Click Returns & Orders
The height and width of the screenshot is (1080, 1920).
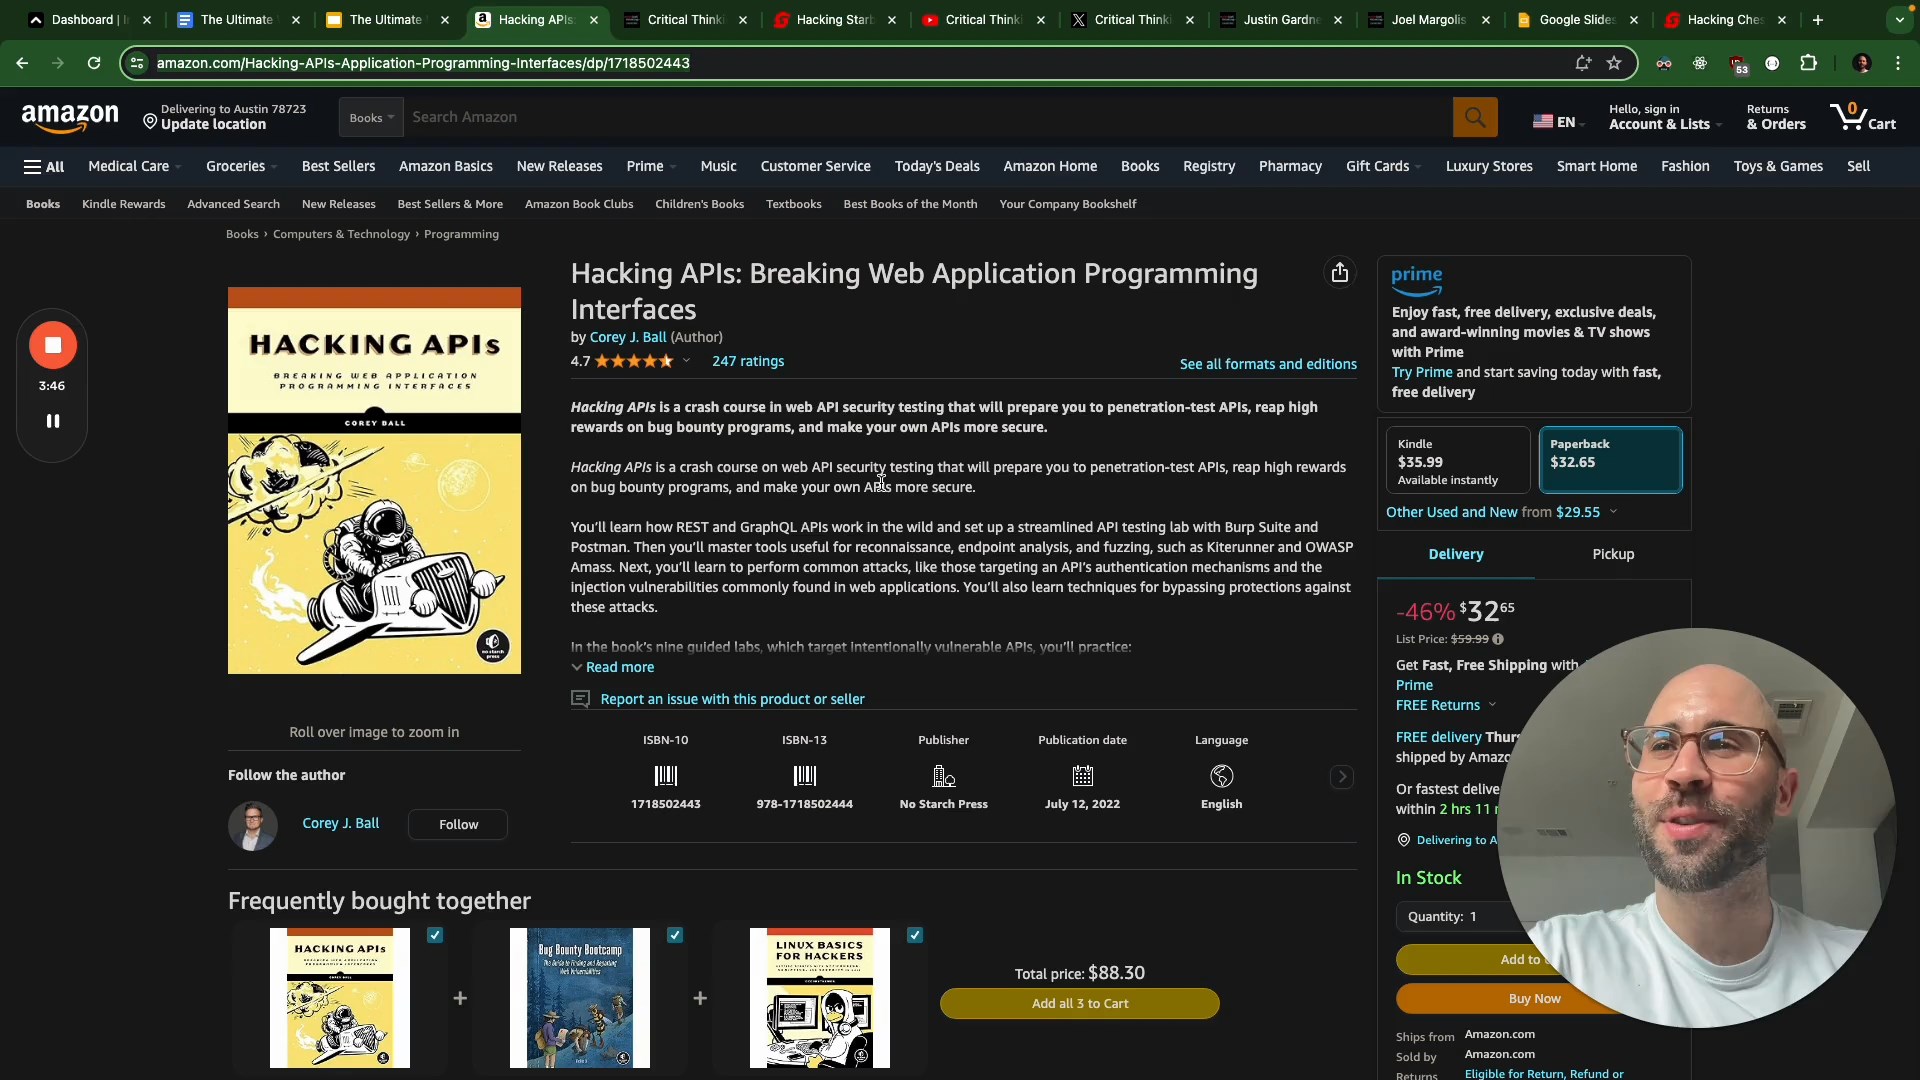(1776, 117)
